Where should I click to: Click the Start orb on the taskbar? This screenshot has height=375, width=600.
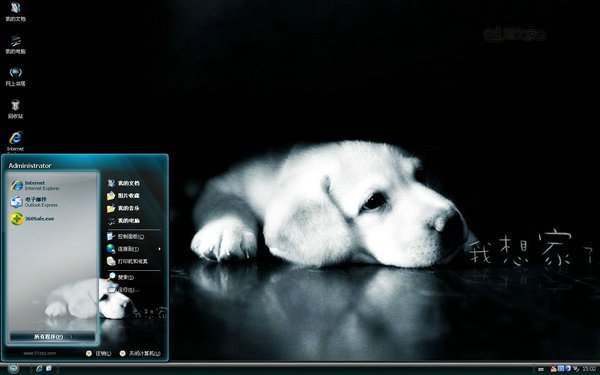[x=13, y=368]
